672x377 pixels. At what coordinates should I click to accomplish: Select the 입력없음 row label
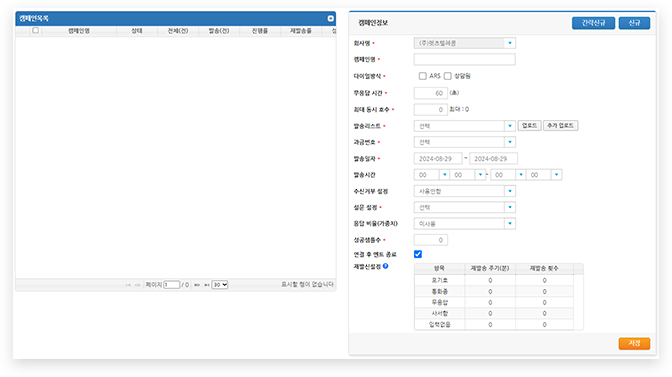tap(440, 325)
